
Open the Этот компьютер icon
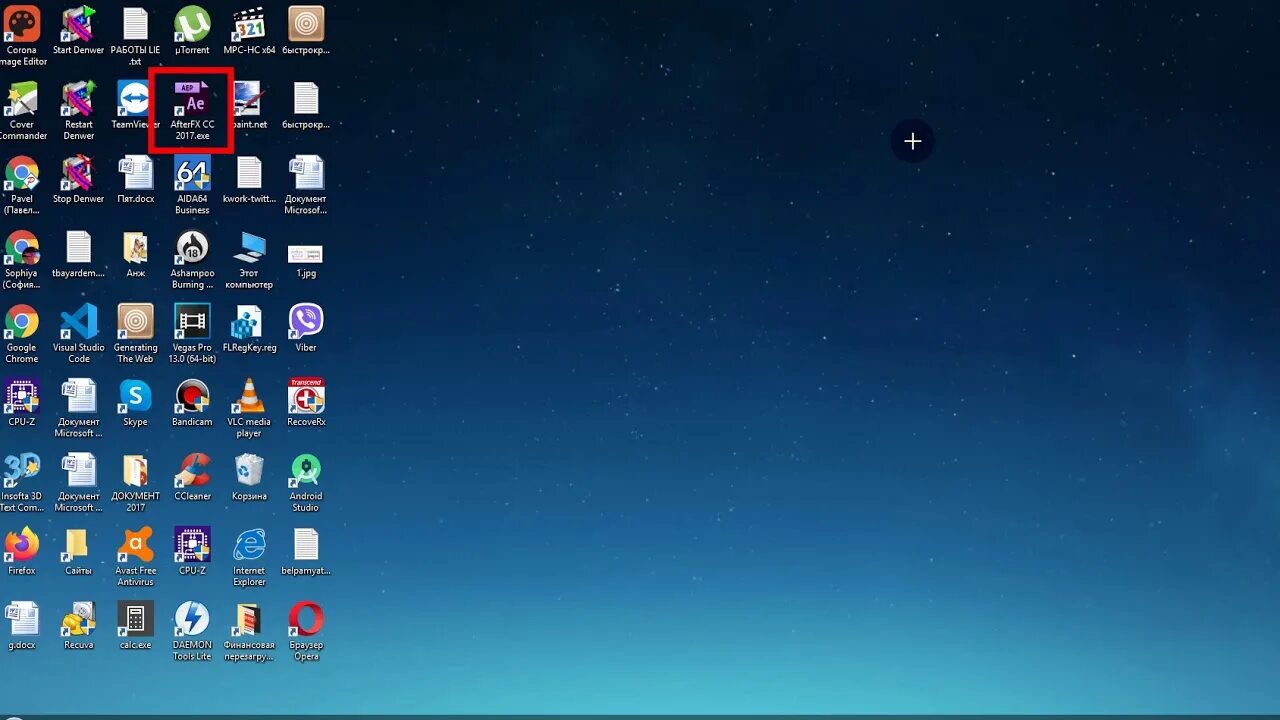tap(249, 259)
